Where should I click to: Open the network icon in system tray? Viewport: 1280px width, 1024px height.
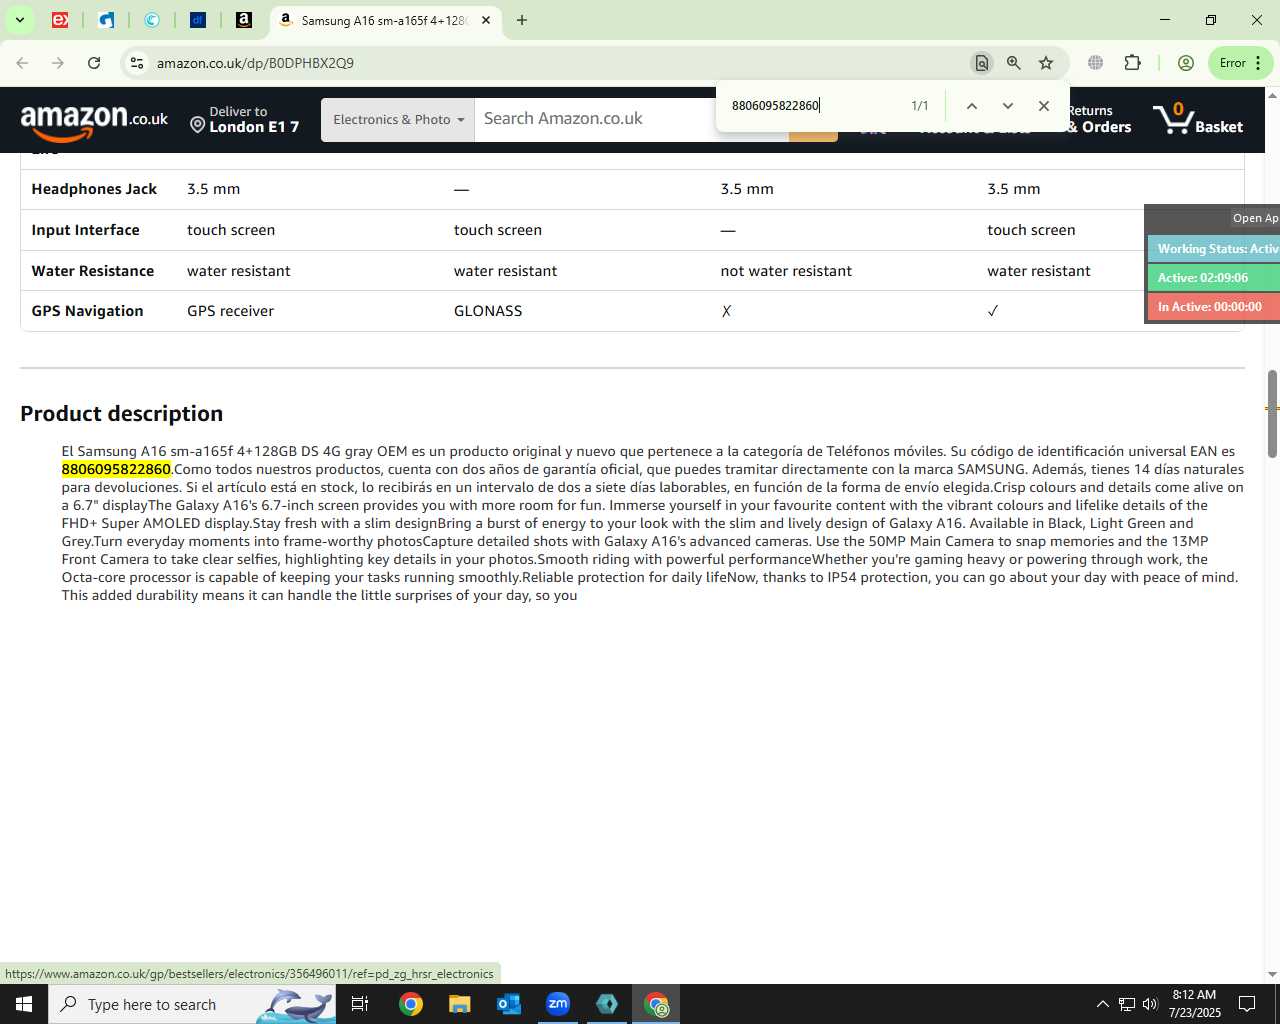(x=1127, y=1004)
